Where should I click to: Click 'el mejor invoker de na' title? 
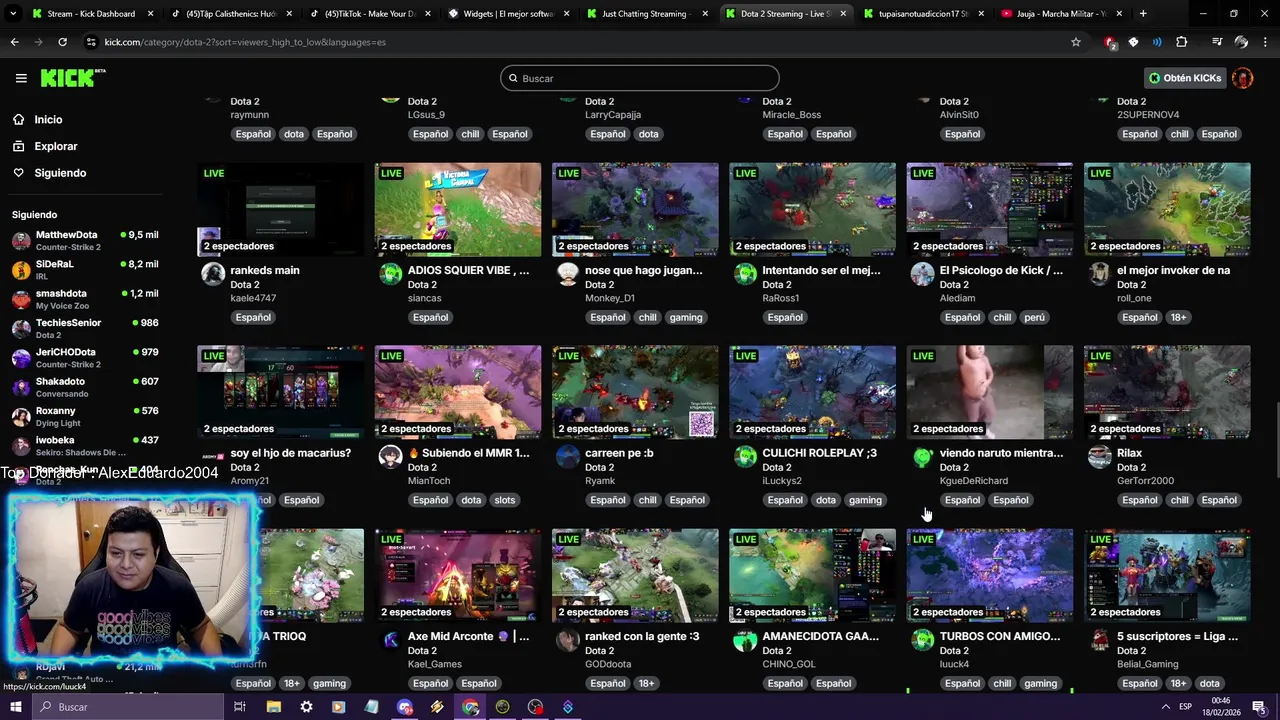pos(1173,270)
